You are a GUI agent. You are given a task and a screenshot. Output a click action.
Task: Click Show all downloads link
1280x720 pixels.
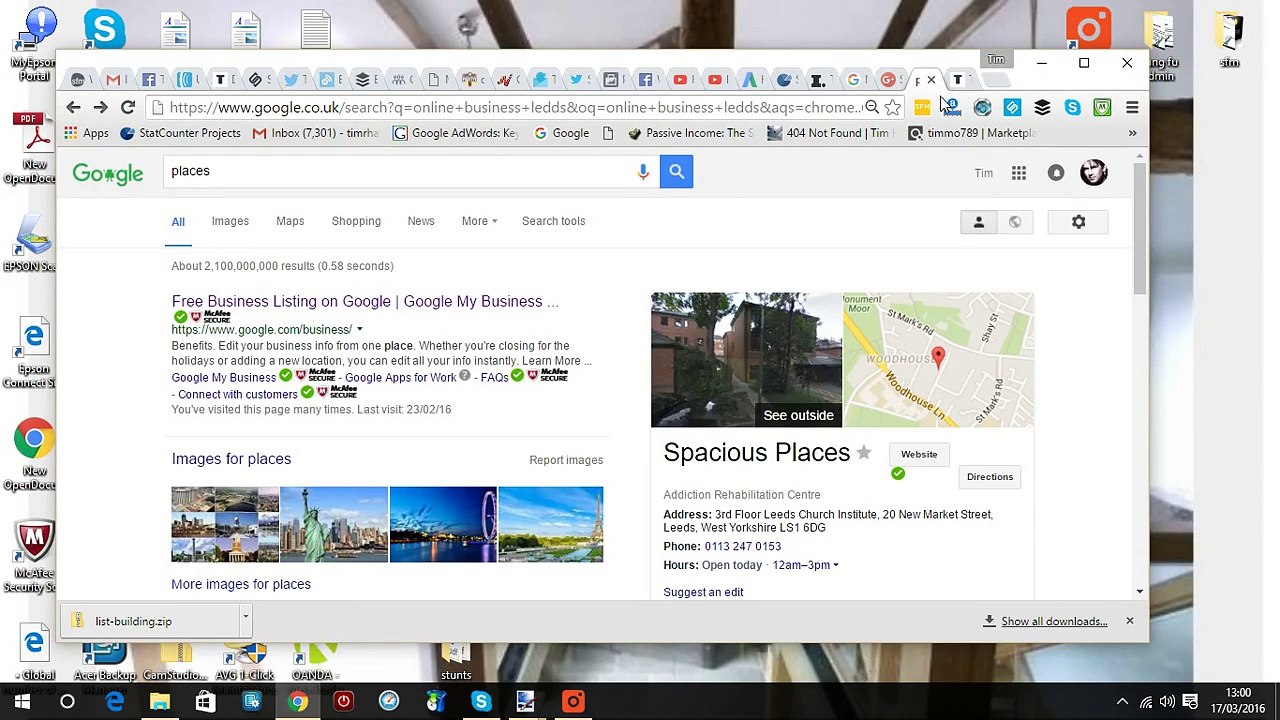(x=1054, y=622)
